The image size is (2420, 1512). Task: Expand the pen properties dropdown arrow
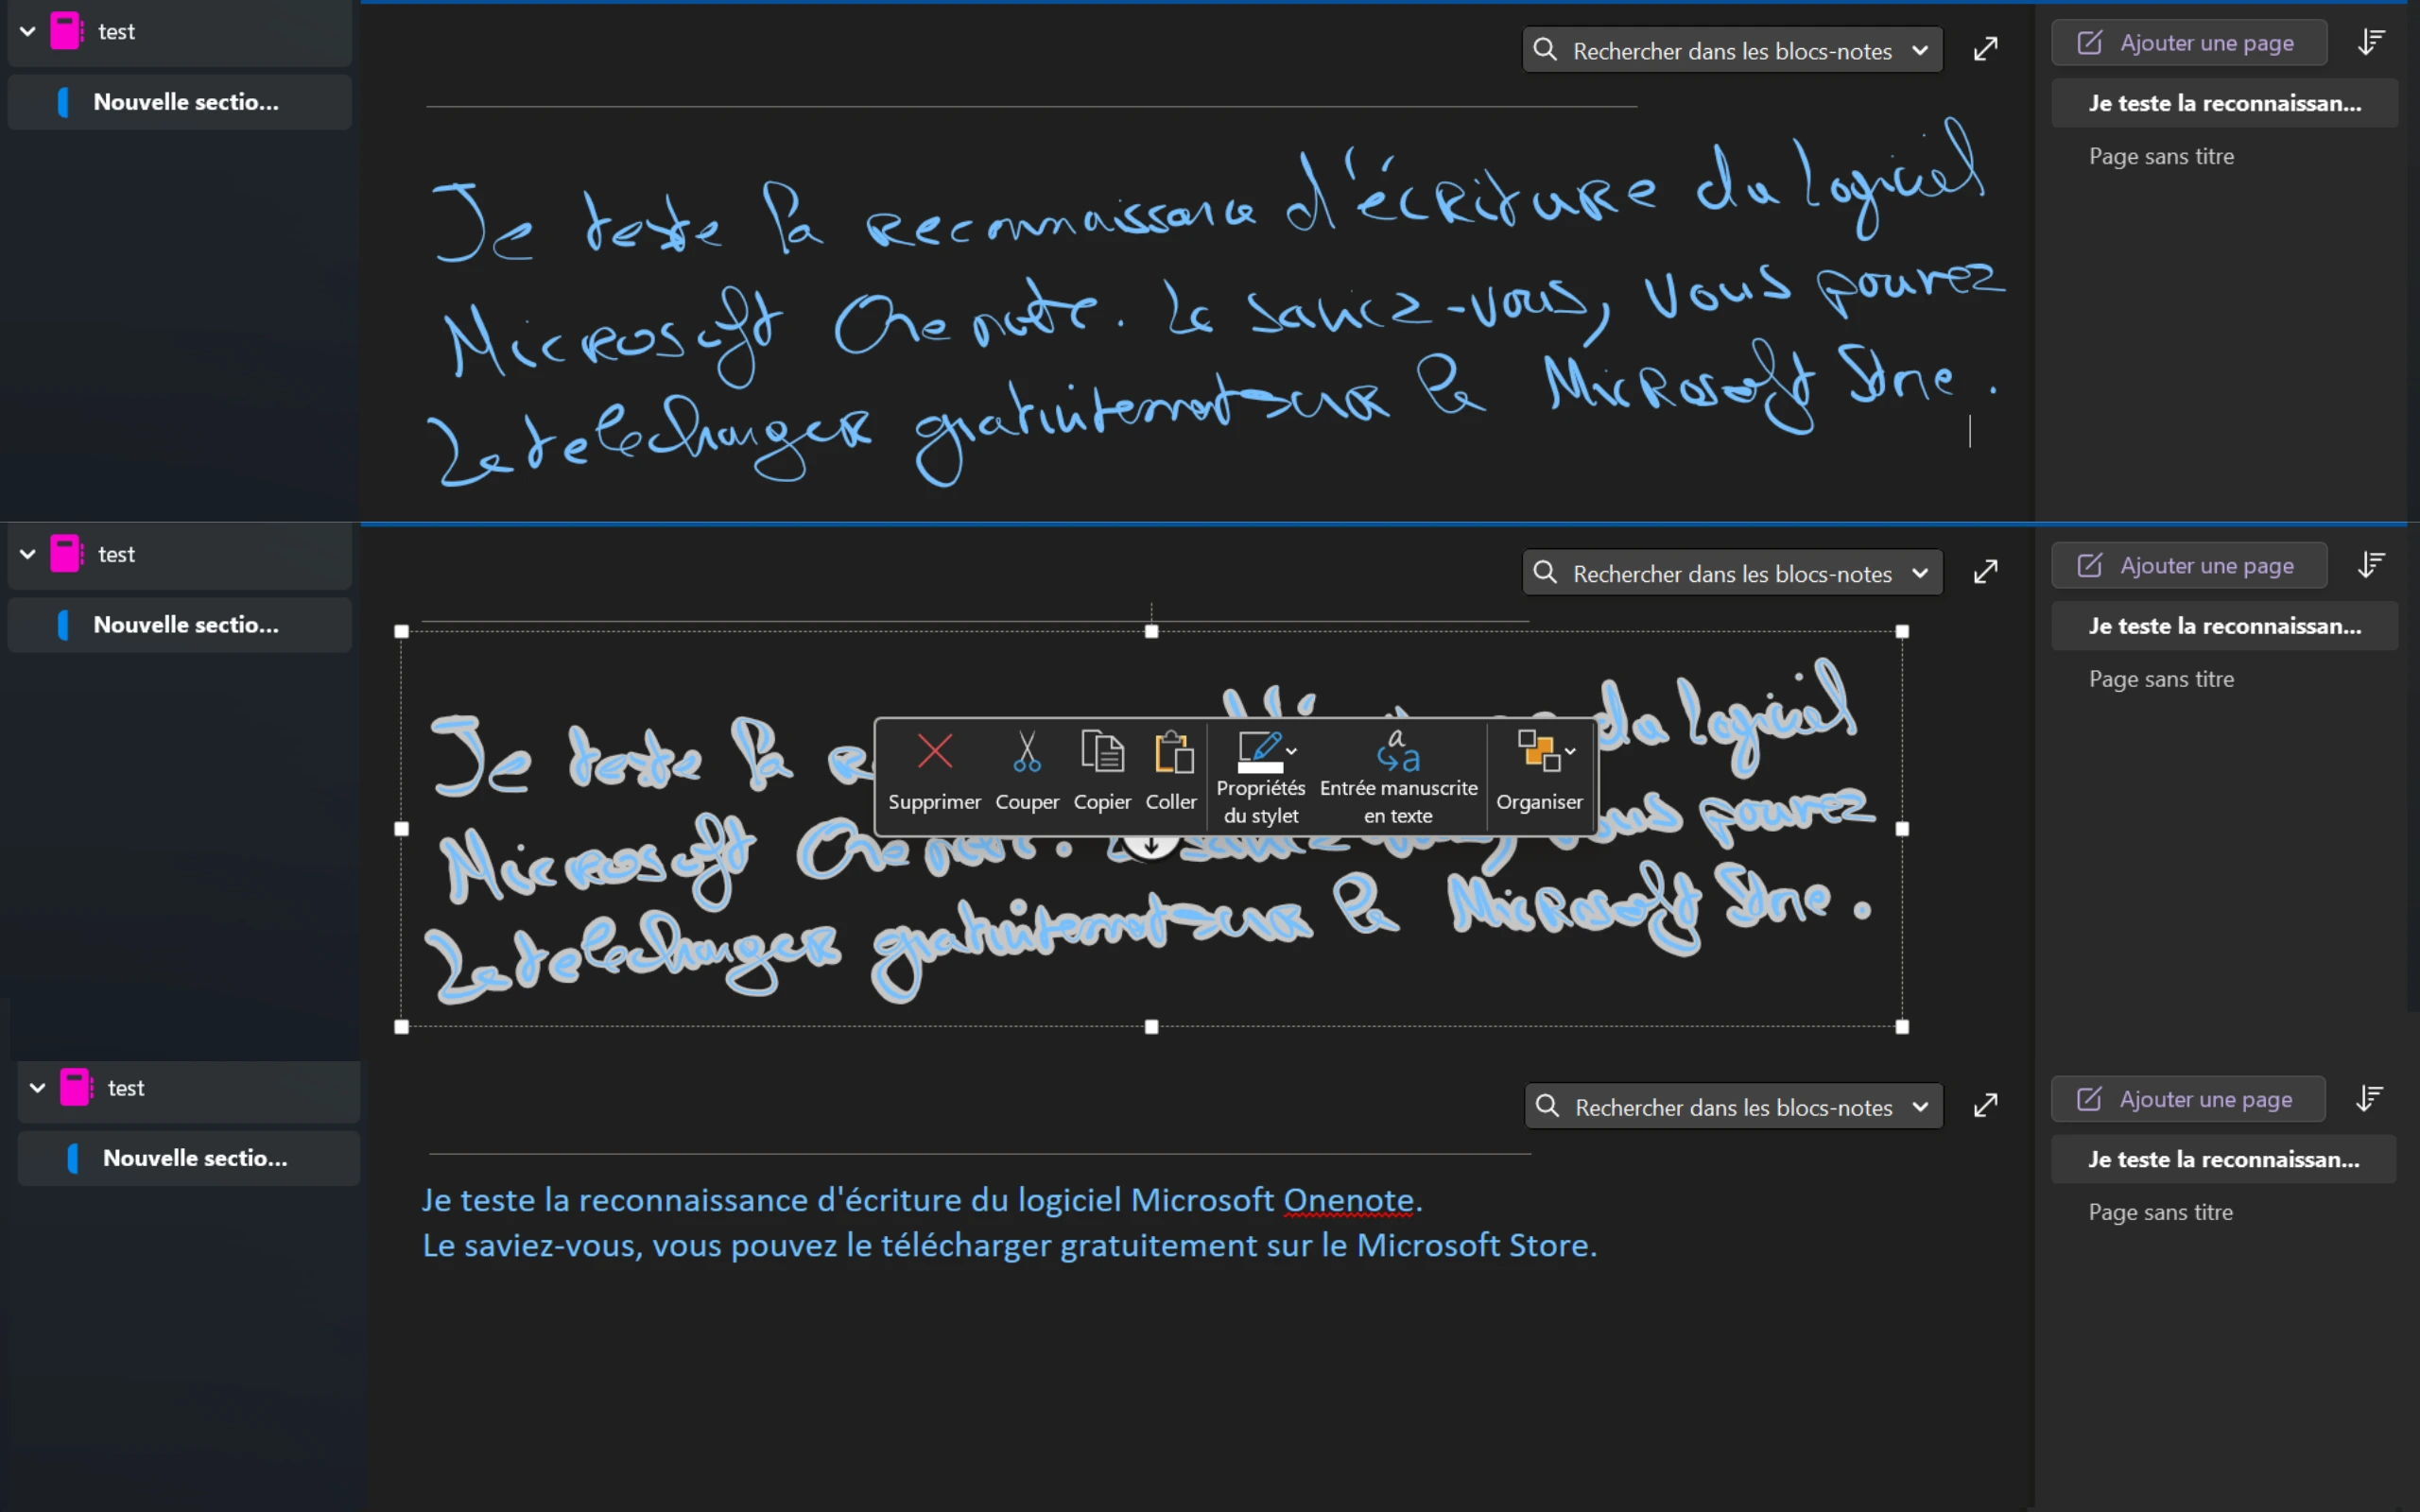tap(1292, 751)
